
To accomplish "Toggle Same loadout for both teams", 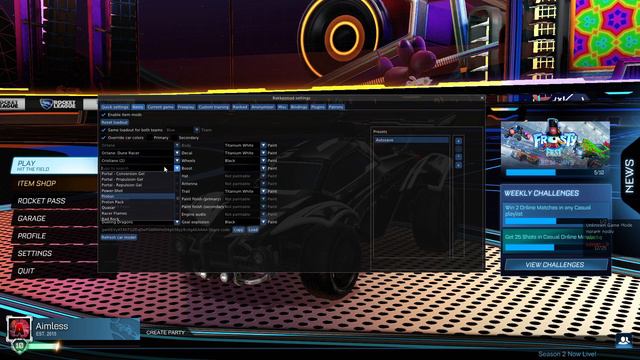I will [104, 130].
